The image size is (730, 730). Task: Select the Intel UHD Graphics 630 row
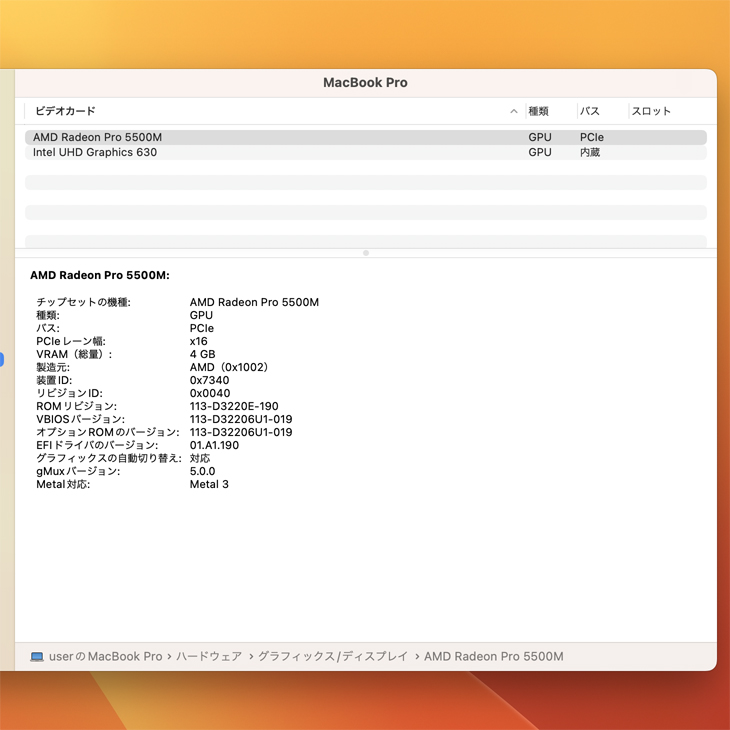(x=95, y=153)
